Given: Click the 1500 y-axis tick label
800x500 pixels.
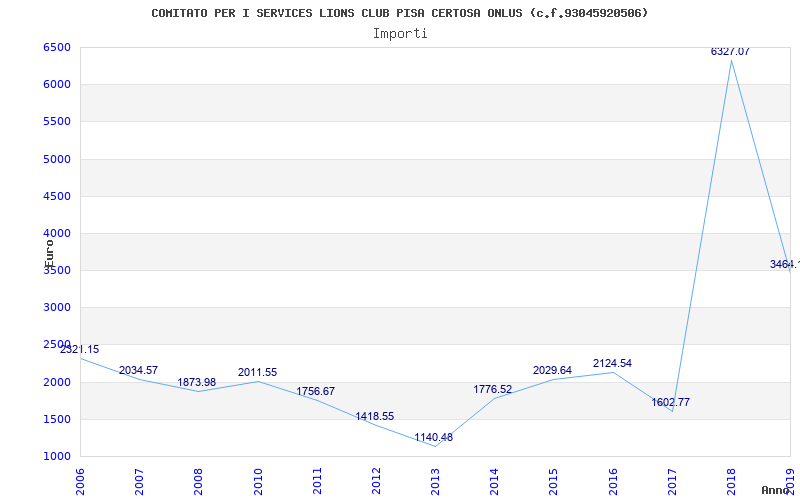Looking at the screenshot, I should pos(57,419).
